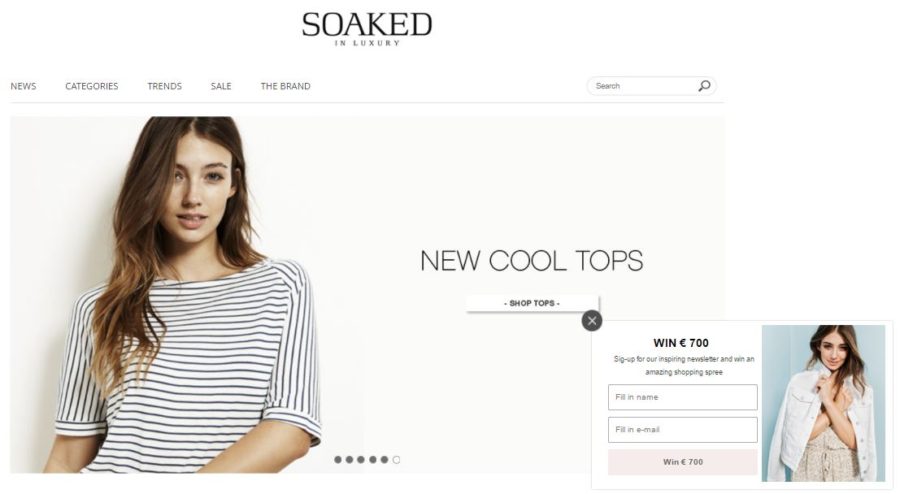Viewport: 900px width, 494px height.
Task: Open the NEWS menu item
Action: pos(23,86)
